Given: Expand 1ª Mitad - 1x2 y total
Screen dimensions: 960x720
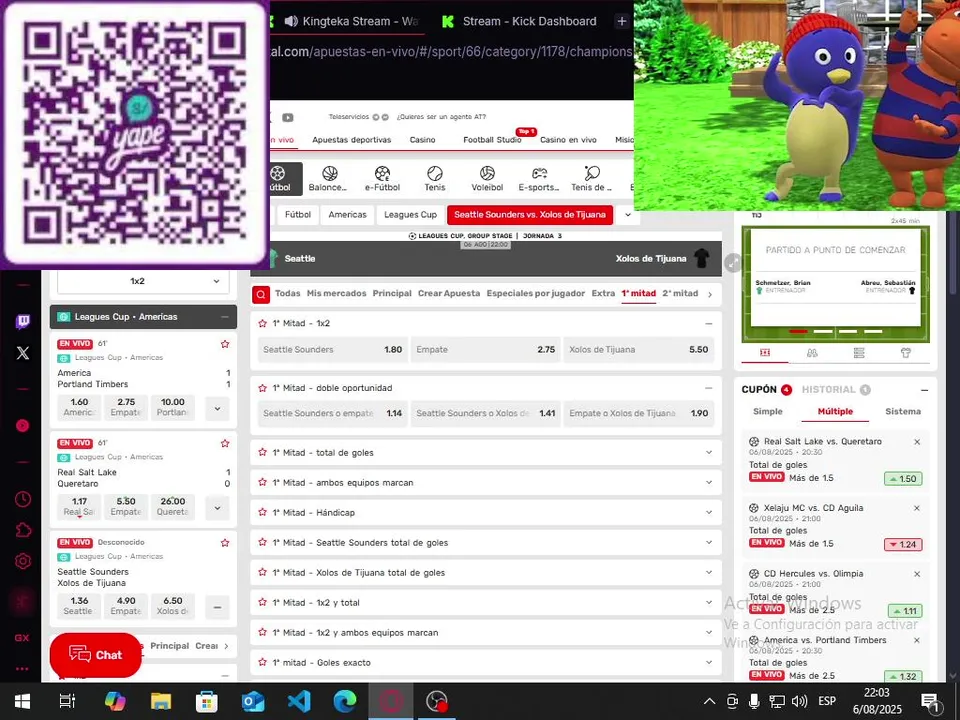Looking at the screenshot, I should [709, 602].
